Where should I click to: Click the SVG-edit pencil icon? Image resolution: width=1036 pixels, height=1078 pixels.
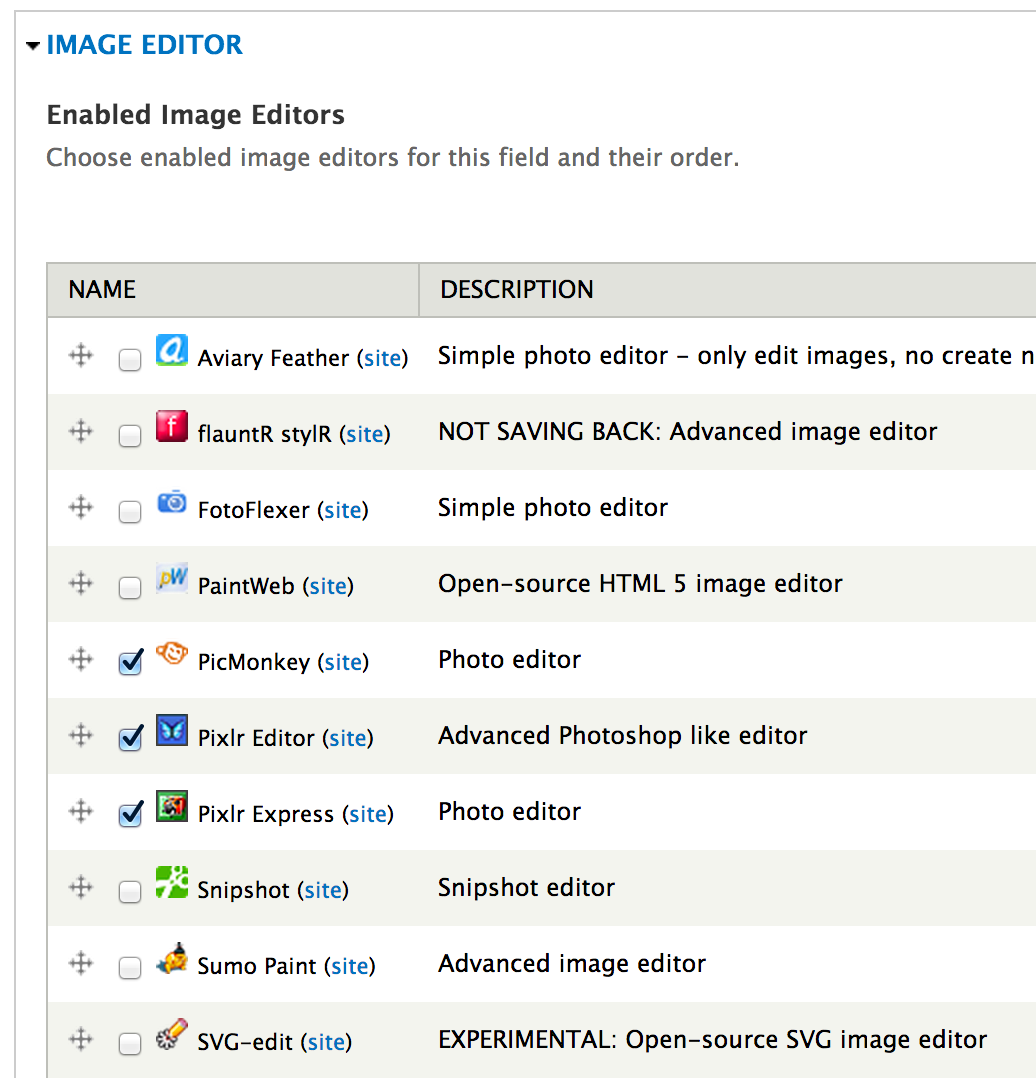click(x=172, y=1034)
